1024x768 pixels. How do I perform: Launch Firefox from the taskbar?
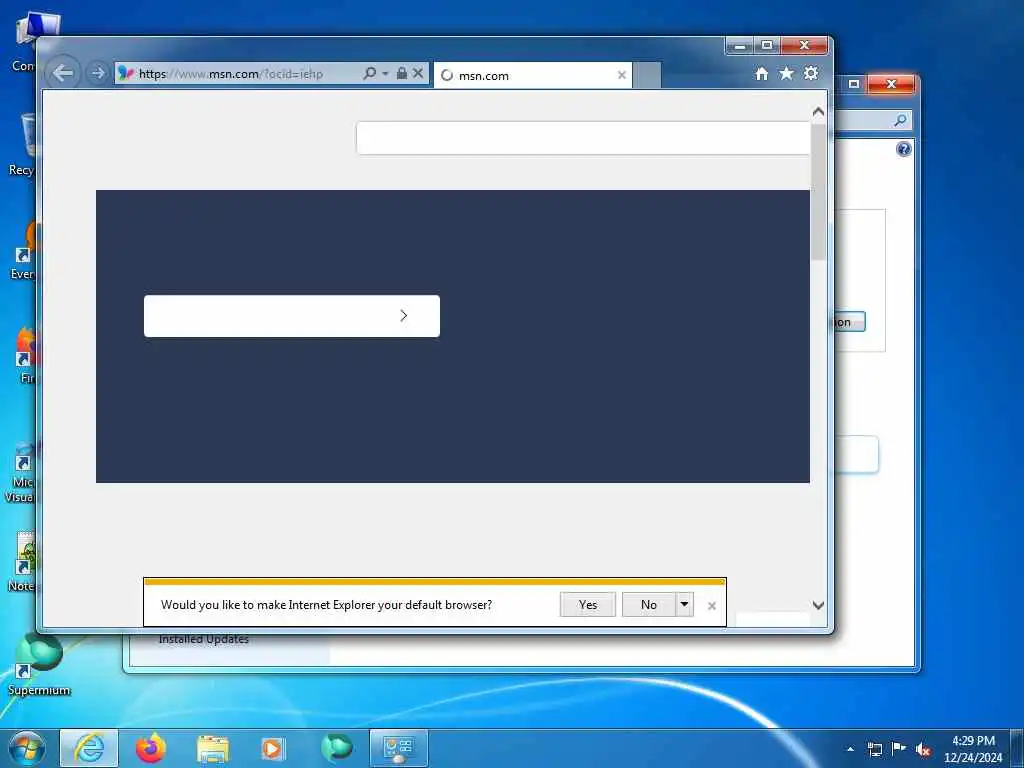(x=151, y=748)
